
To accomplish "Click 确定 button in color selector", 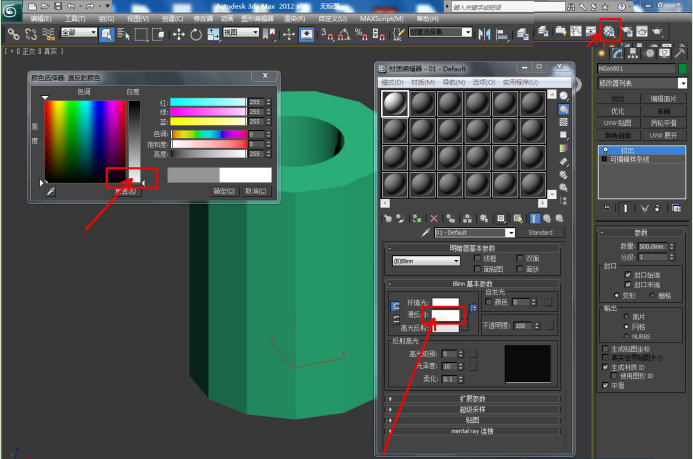I will 224,190.
